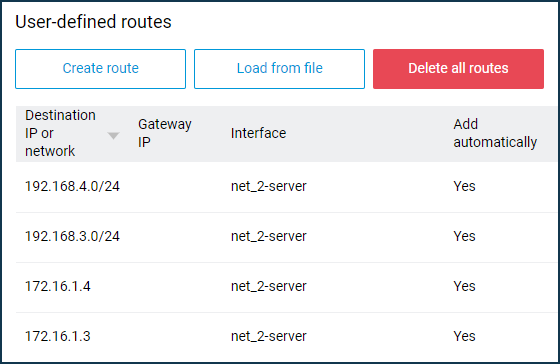Click the Add automatically column header
Image resolution: width=560 pixels, height=364 pixels.
(x=495, y=133)
